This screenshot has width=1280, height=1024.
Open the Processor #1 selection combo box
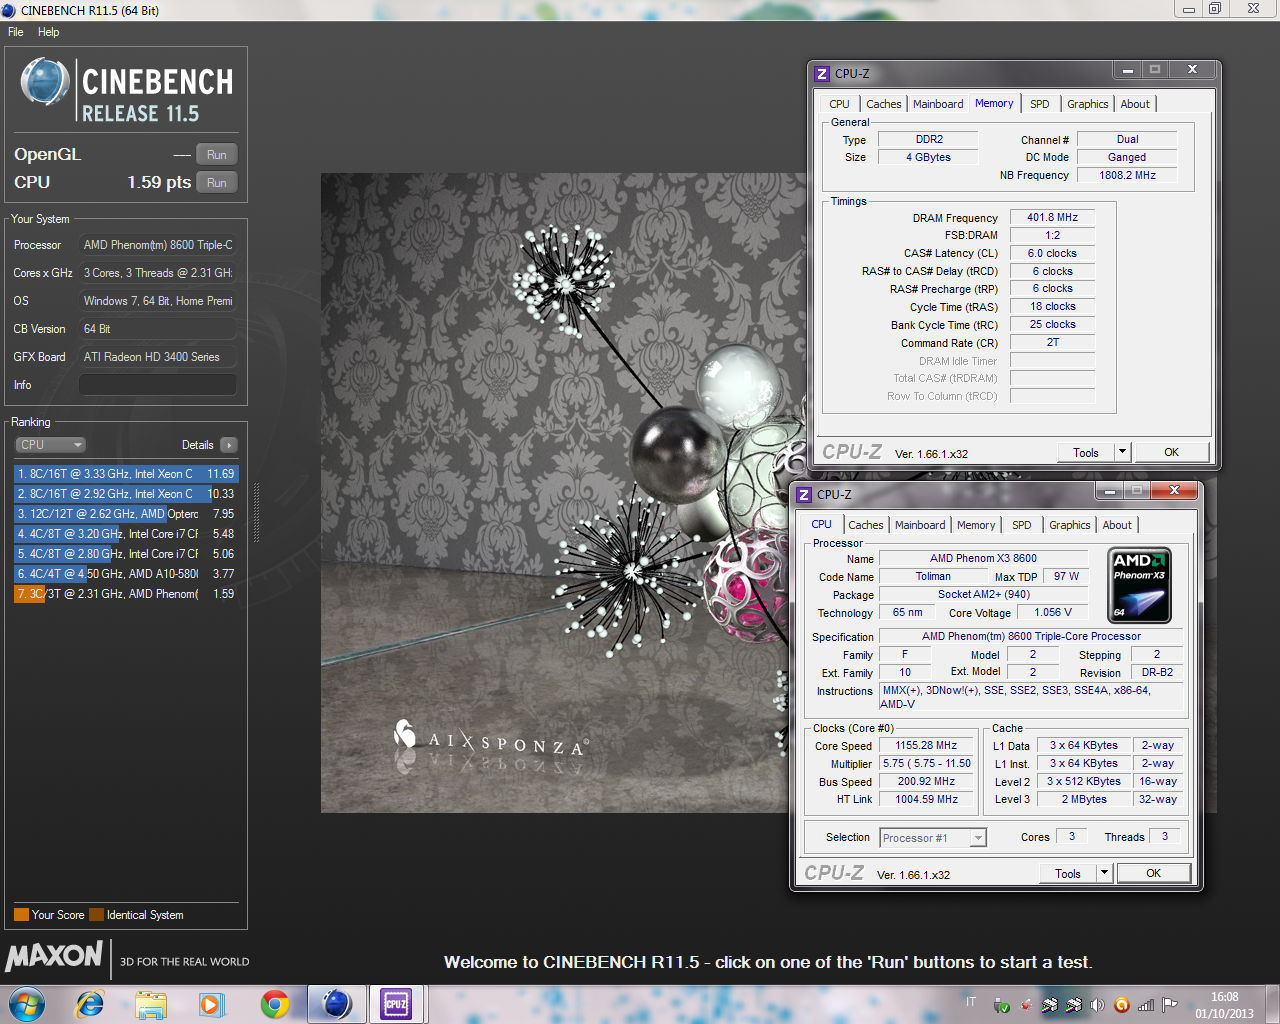pyautogui.click(x=933, y=838)
